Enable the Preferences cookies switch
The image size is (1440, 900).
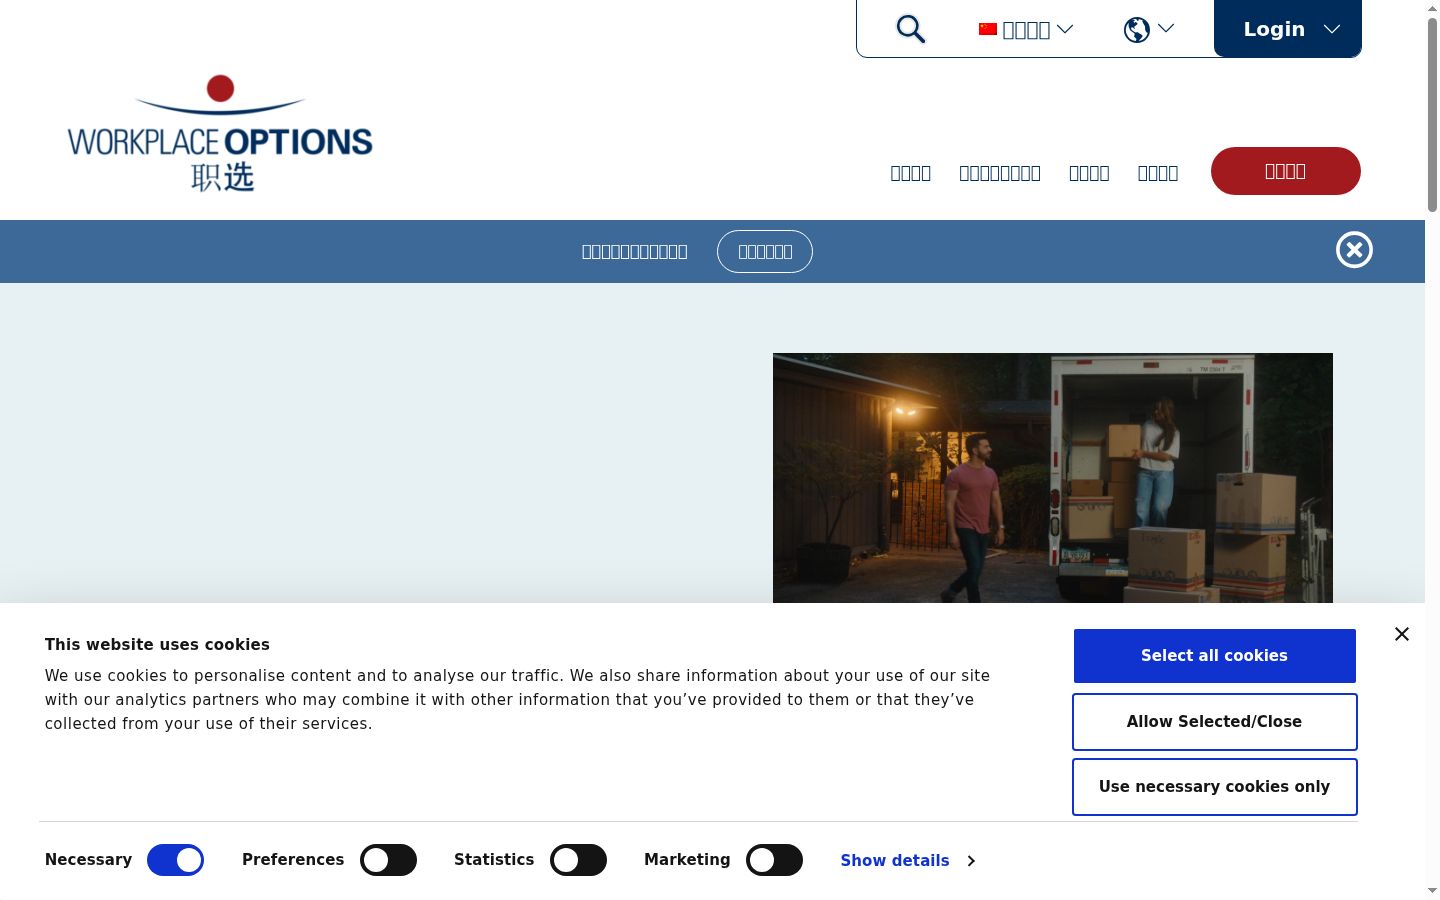pyautogui.click(x=388, y=860)
